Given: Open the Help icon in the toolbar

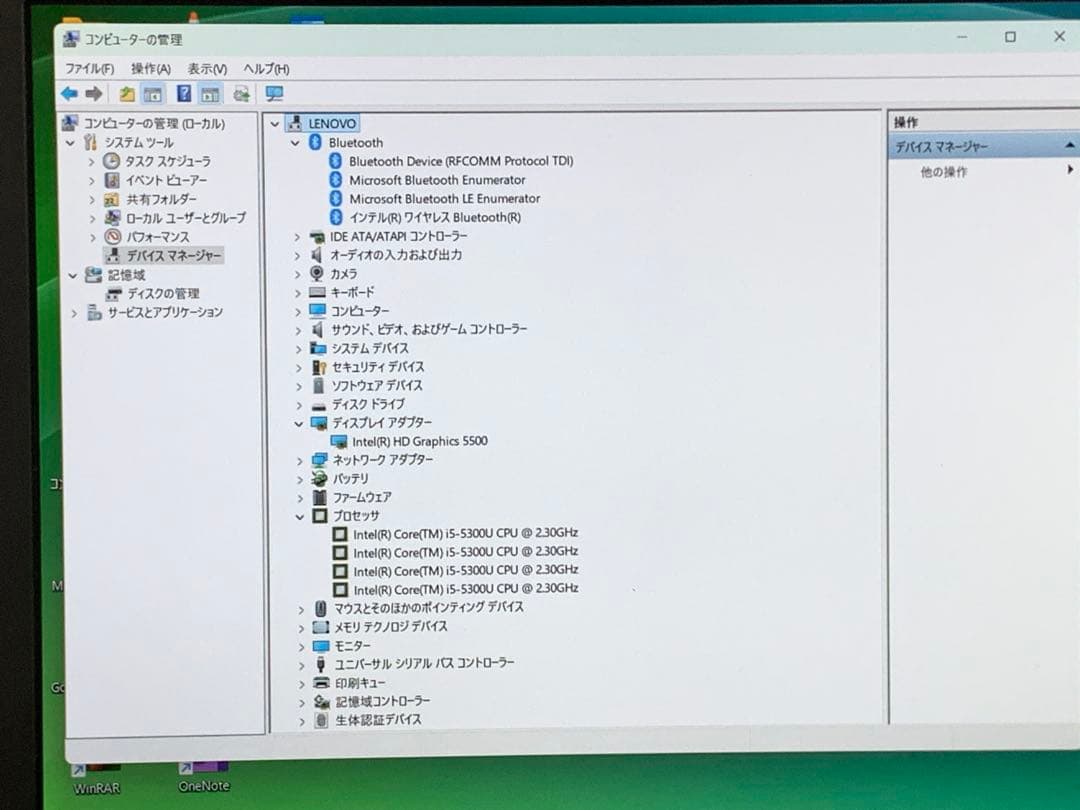Looking at the screenshot, I should click(x=183, y=93).
